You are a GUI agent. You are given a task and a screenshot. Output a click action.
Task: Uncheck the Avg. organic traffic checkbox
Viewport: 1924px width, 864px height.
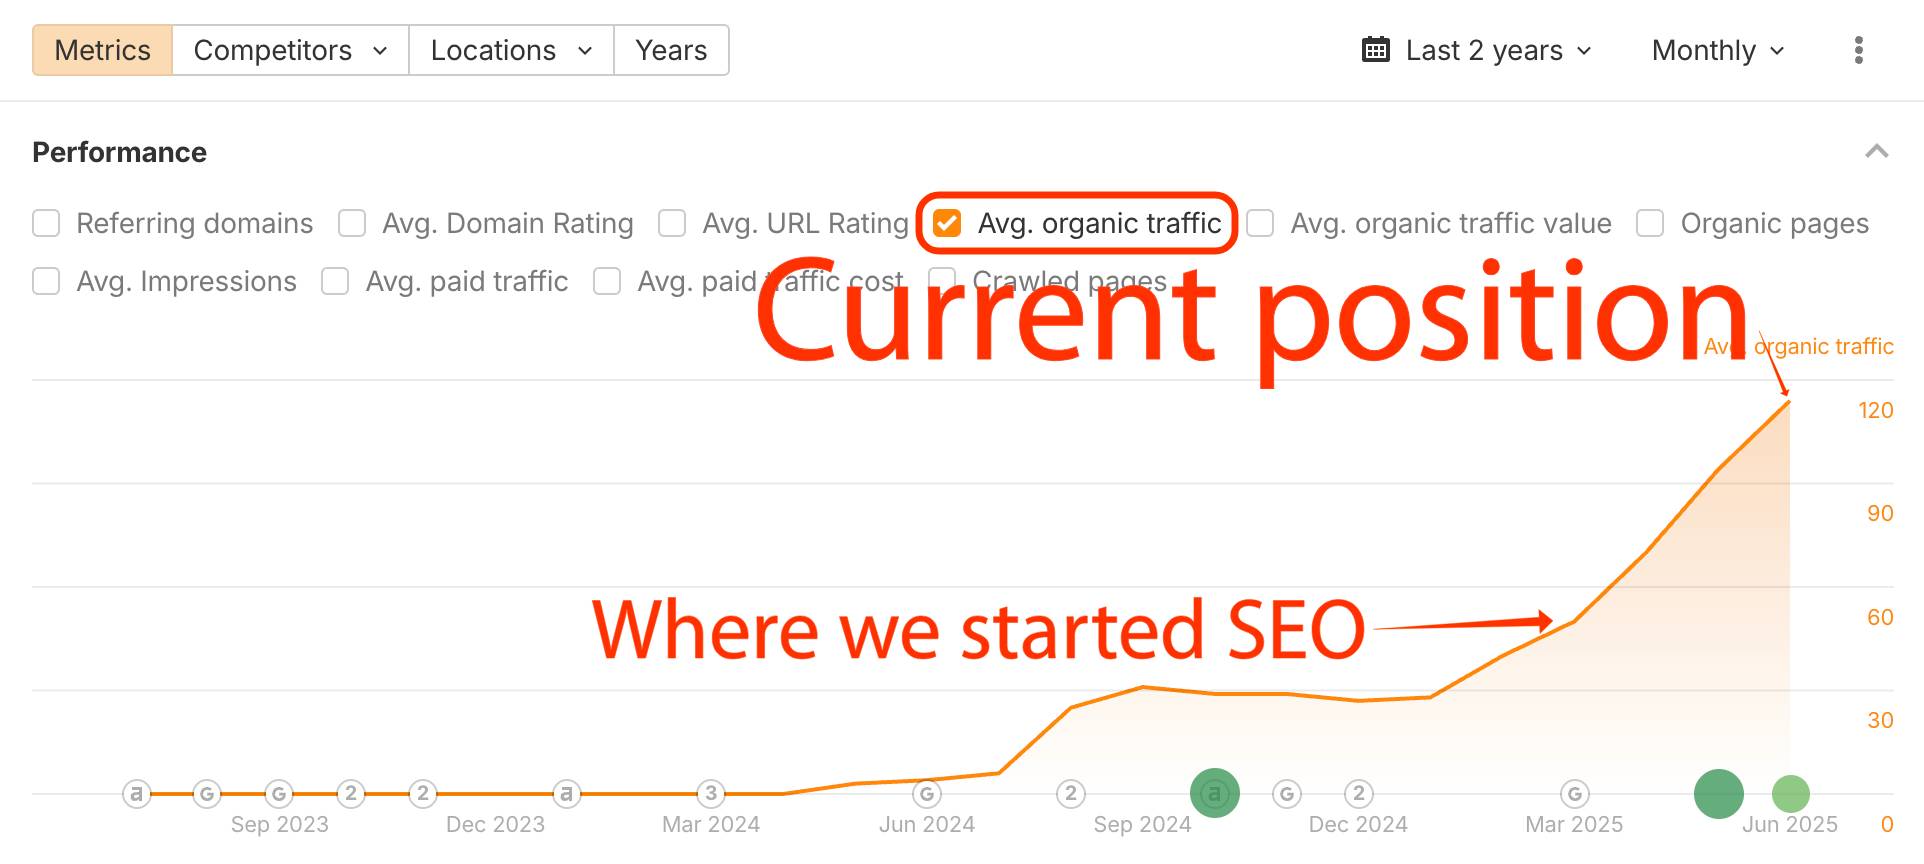point(946,223)
